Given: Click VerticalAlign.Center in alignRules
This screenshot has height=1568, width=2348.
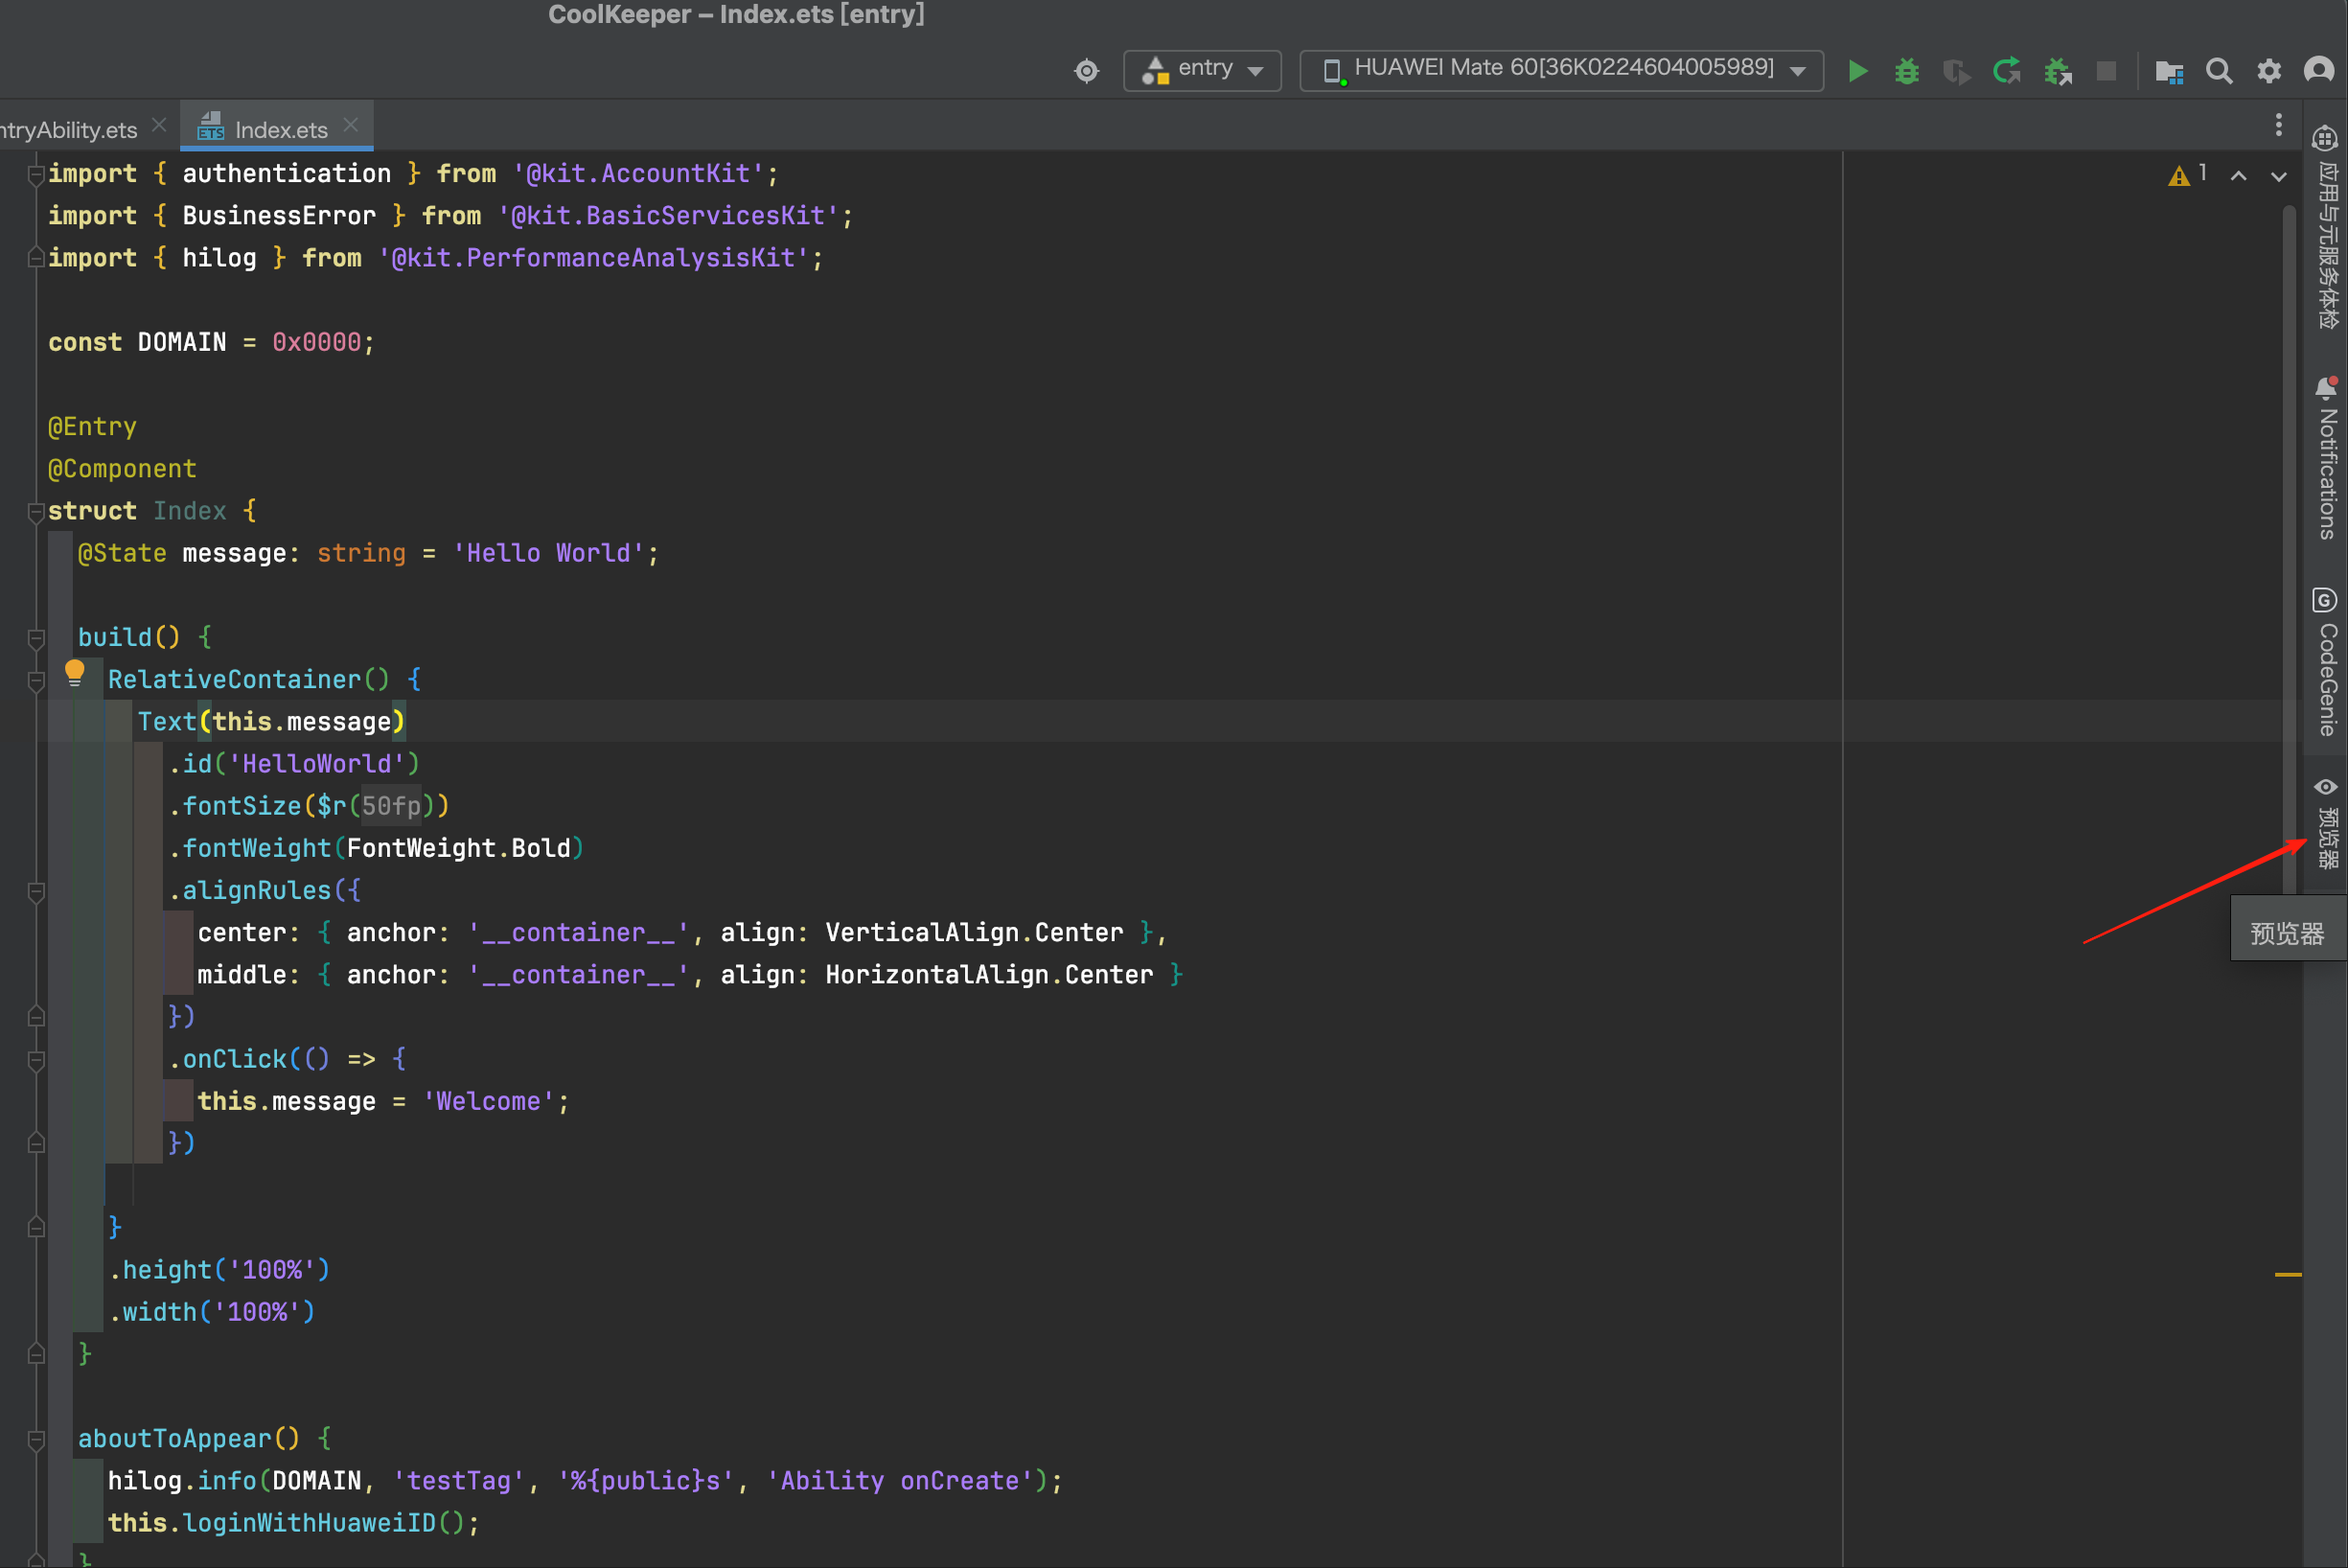Looking at the screenshot, I should (974, 933).
